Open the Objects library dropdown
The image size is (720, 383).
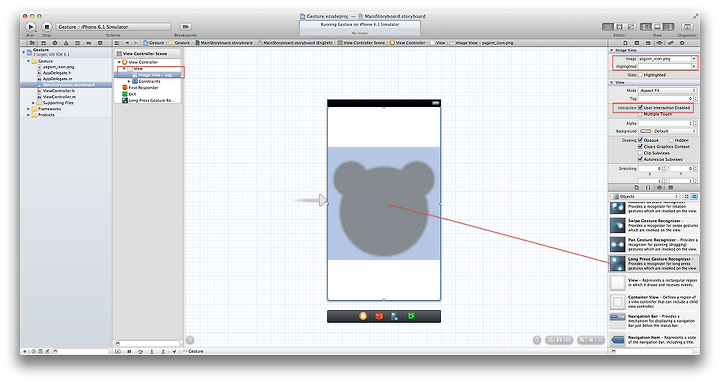pos(645,197)
